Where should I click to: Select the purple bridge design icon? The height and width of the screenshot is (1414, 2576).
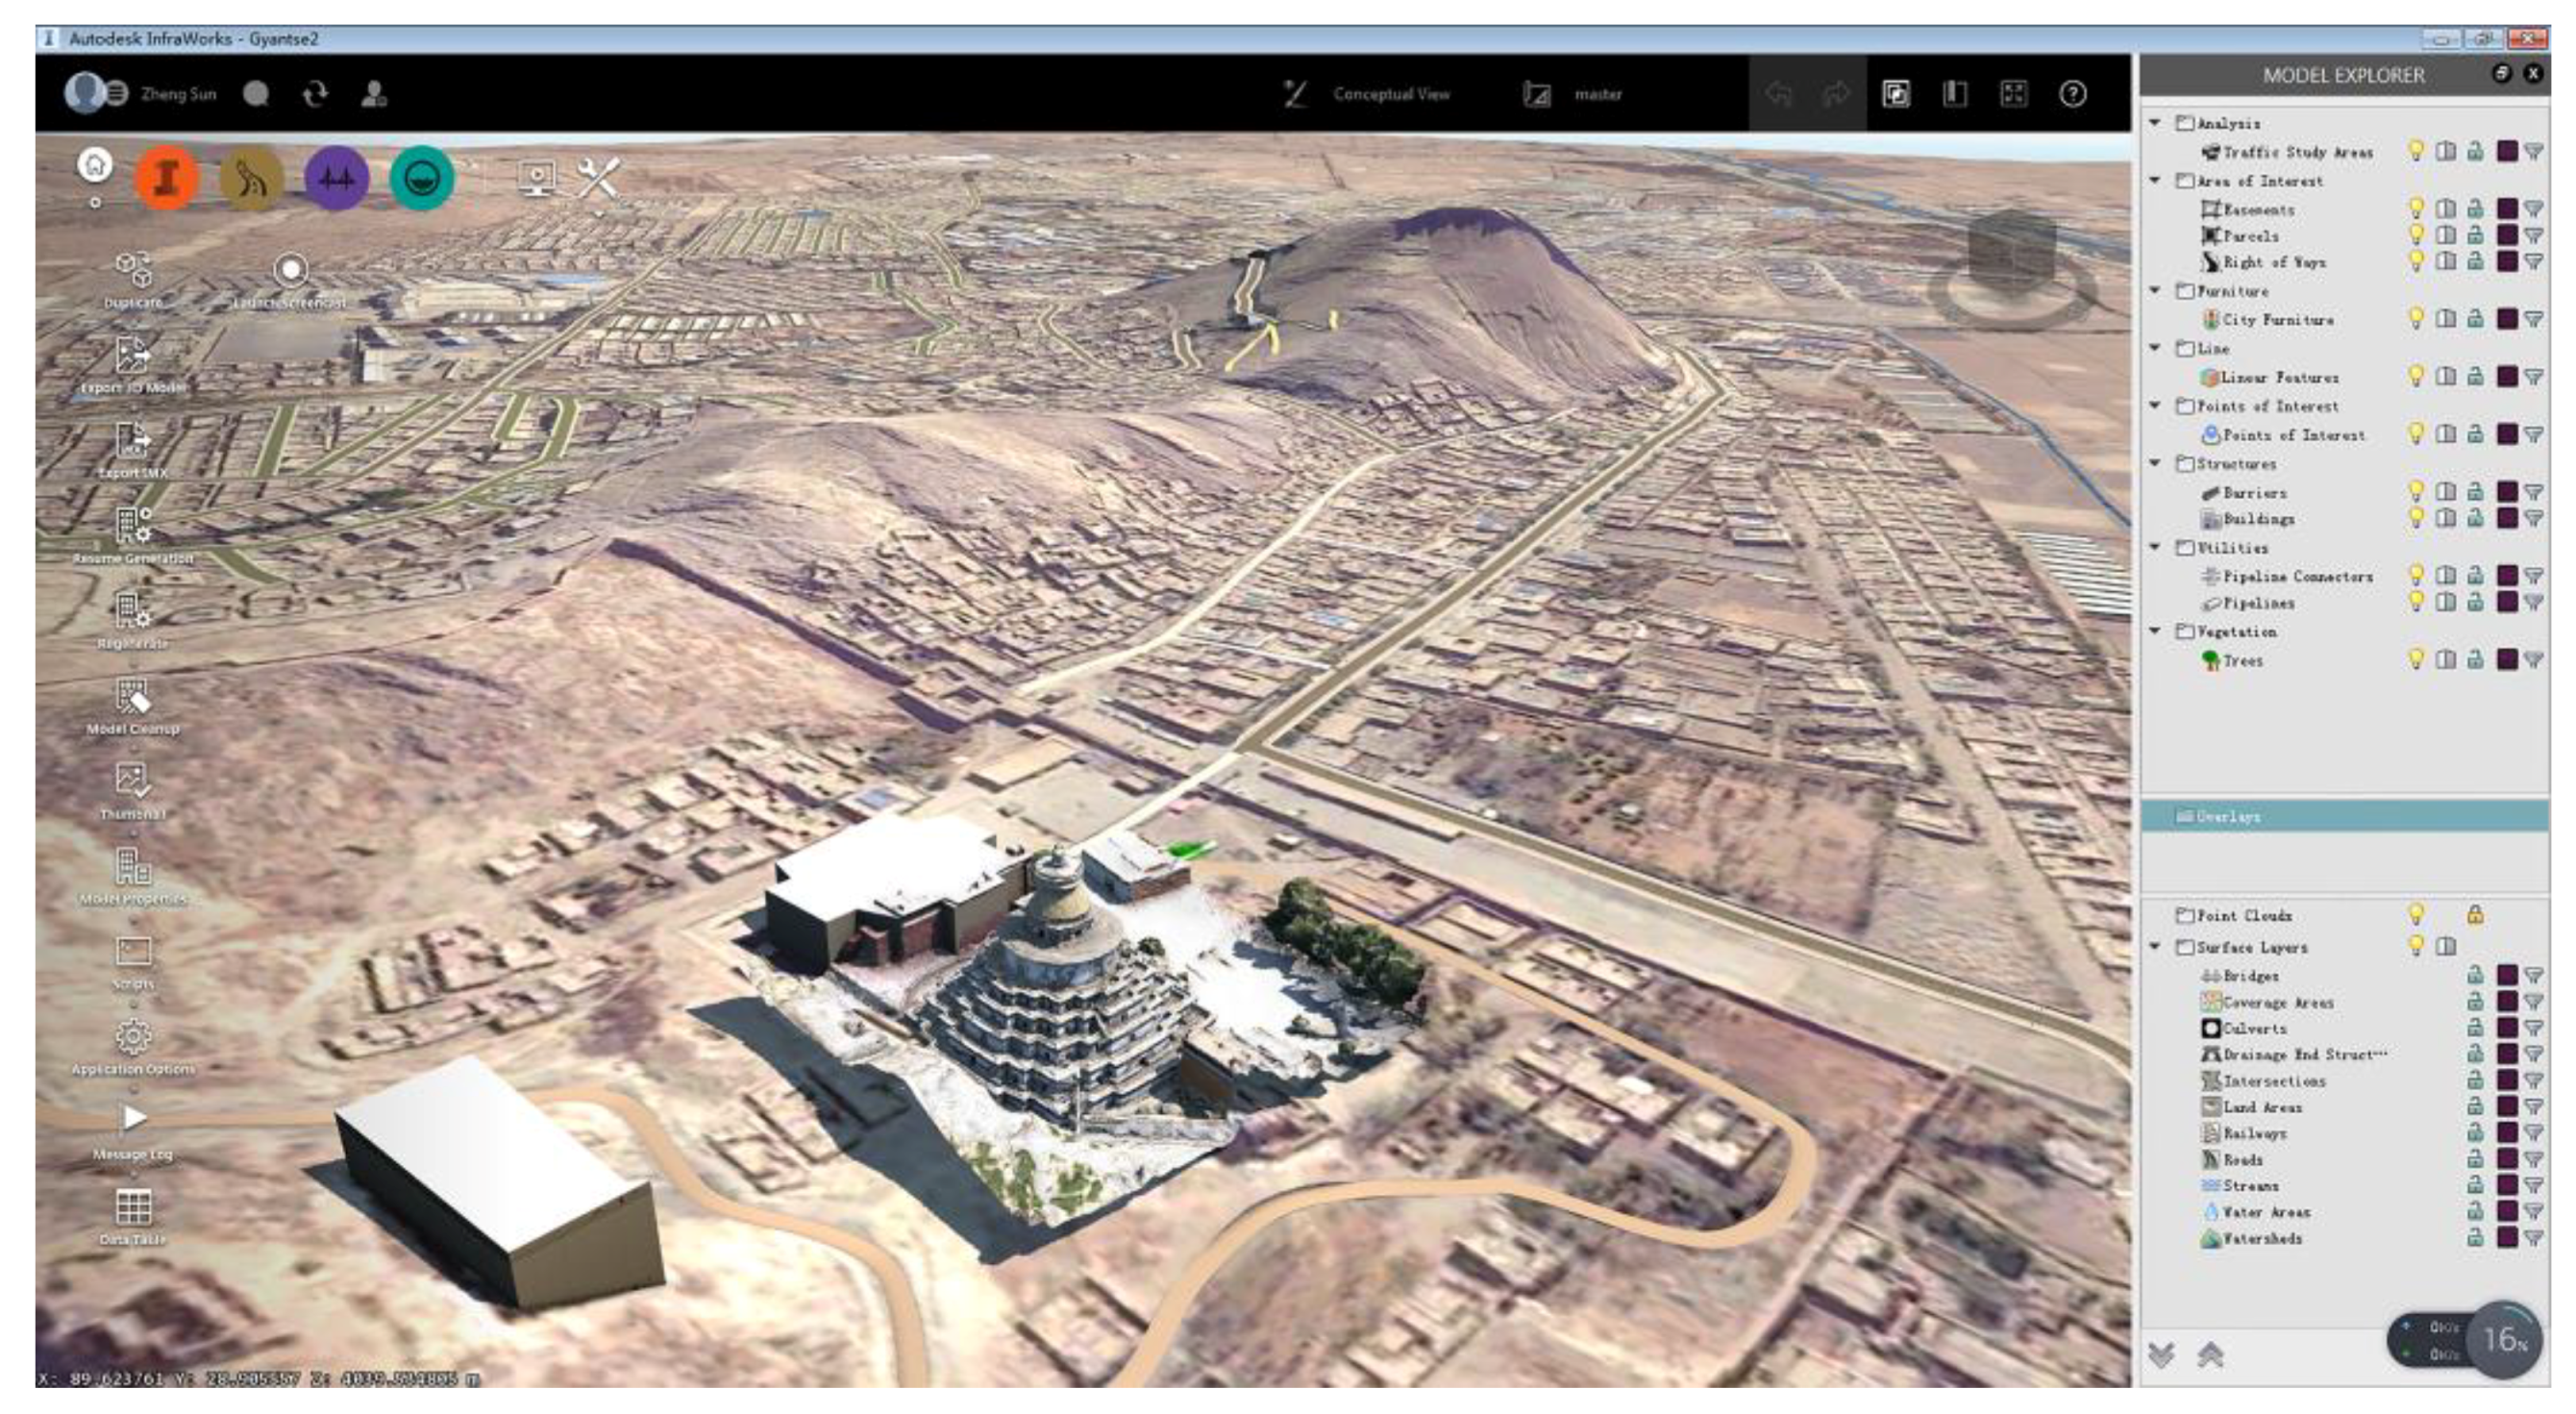(x=336, y=178)
